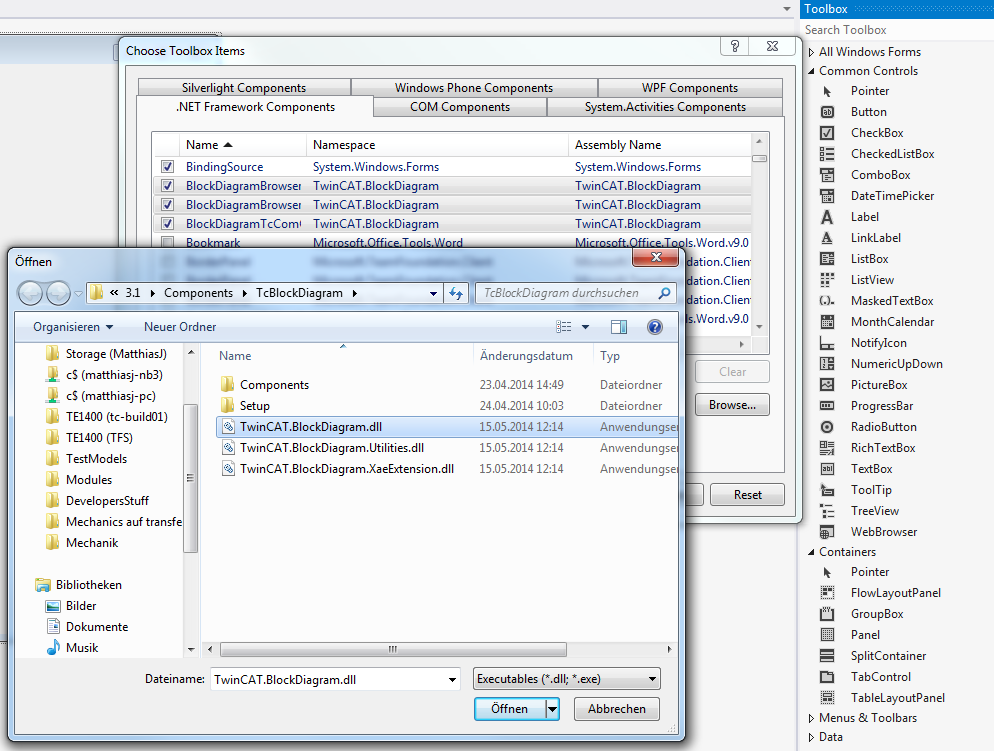
Task: Uncheck the BlockDiagramTcCom component checkbox
Action: (167, 224)
